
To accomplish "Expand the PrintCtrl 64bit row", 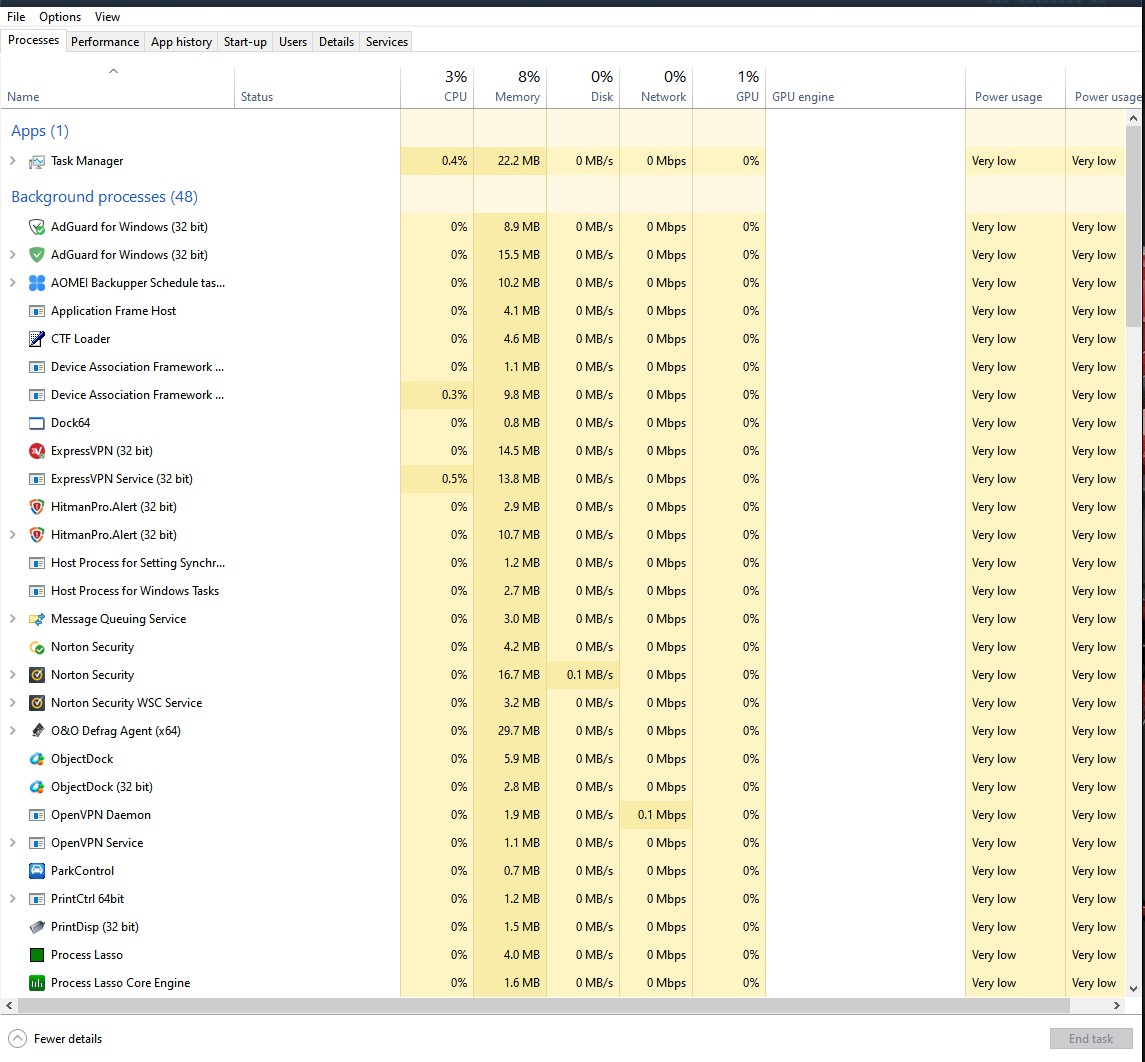I will [x=12, y=899].
